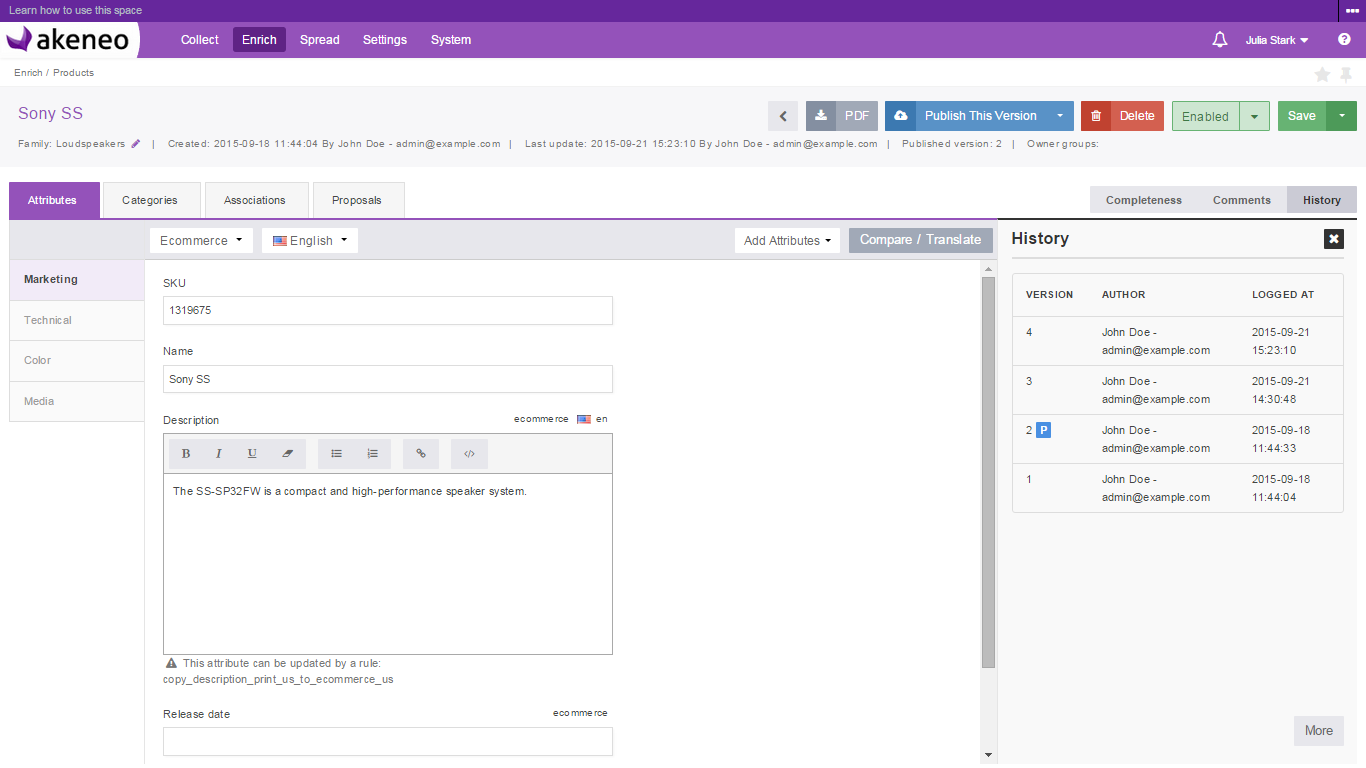Select the Color attribute group
1366x768 pixels.
77,361
